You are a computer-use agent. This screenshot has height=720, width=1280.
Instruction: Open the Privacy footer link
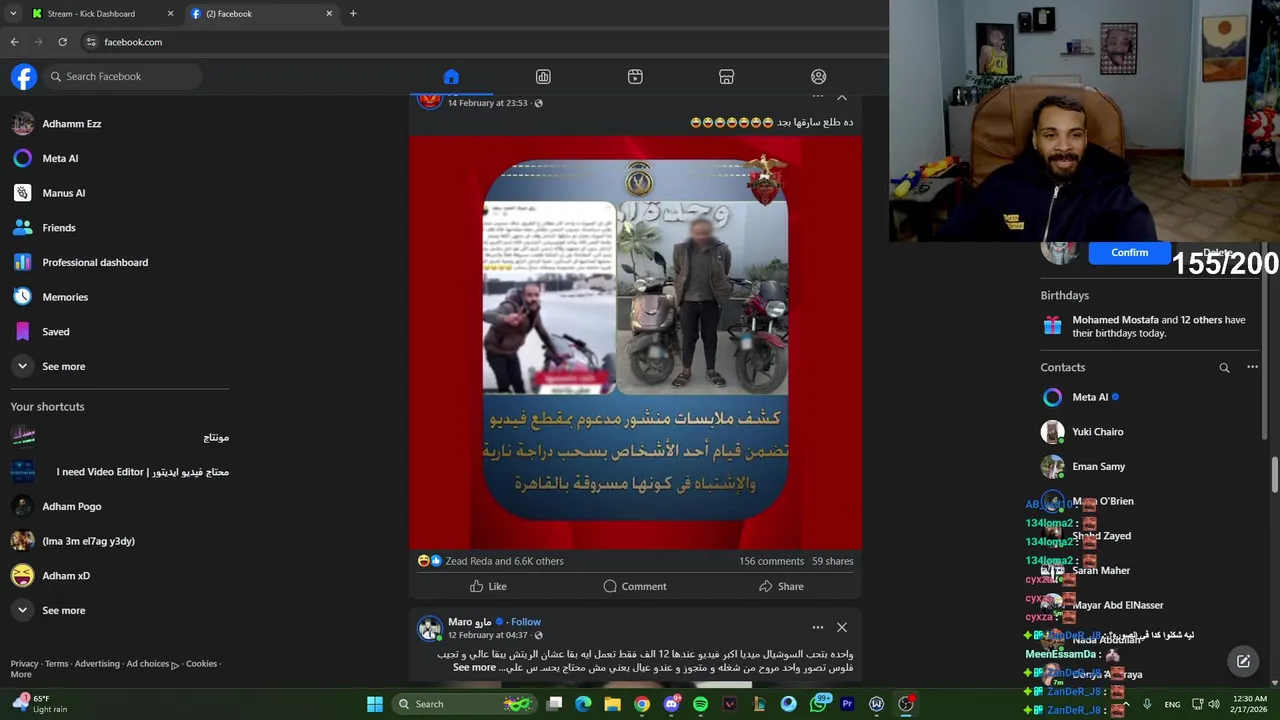pyautogui.click(x=24, y=663)
